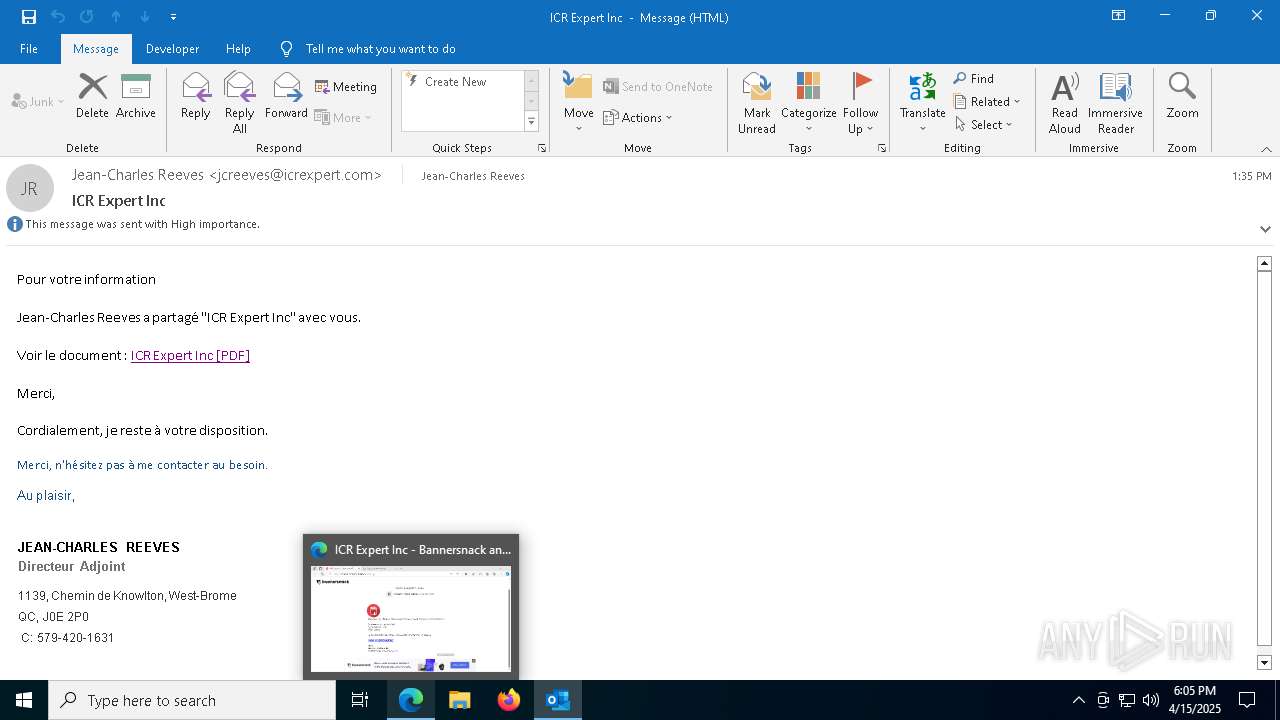Click the Redo icon in quick access toolbar
Image resolution: width=1280 pixels, height=720 pixels.
click(x=87, y=17)
